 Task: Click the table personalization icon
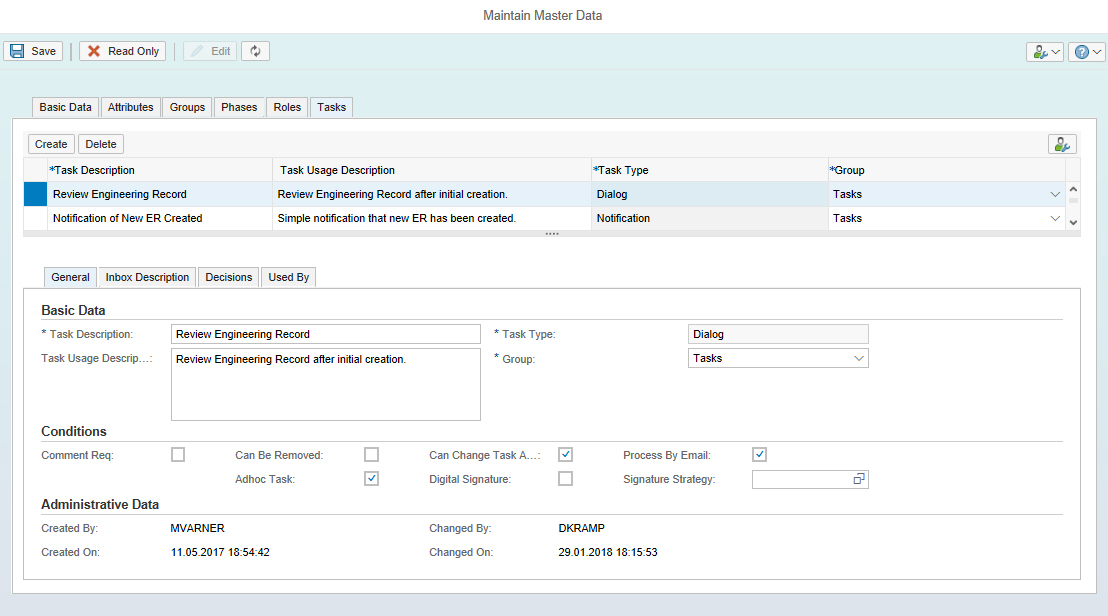coord(1061,144)
